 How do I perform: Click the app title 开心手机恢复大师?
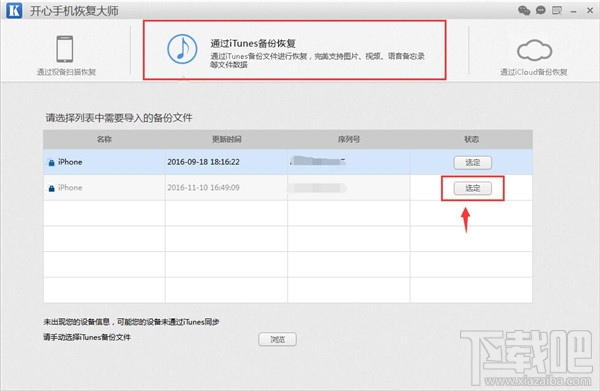tap(74, 11)
